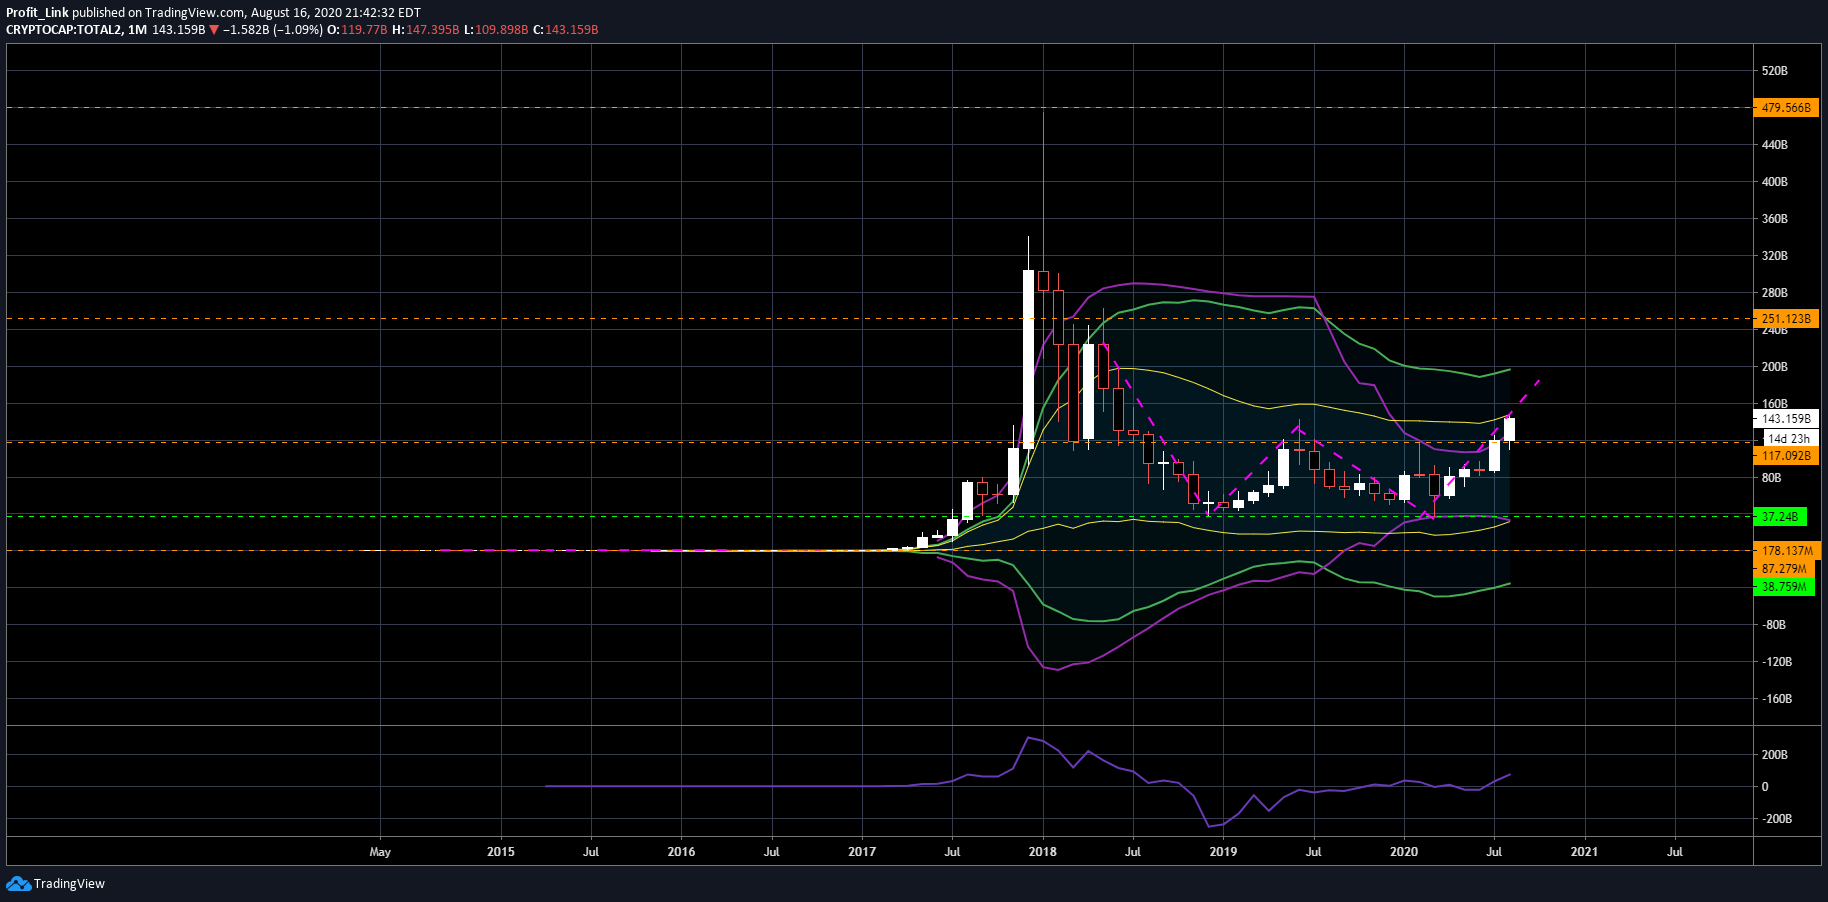Click the TradingView wordmark at bottom left

[69, 884]
